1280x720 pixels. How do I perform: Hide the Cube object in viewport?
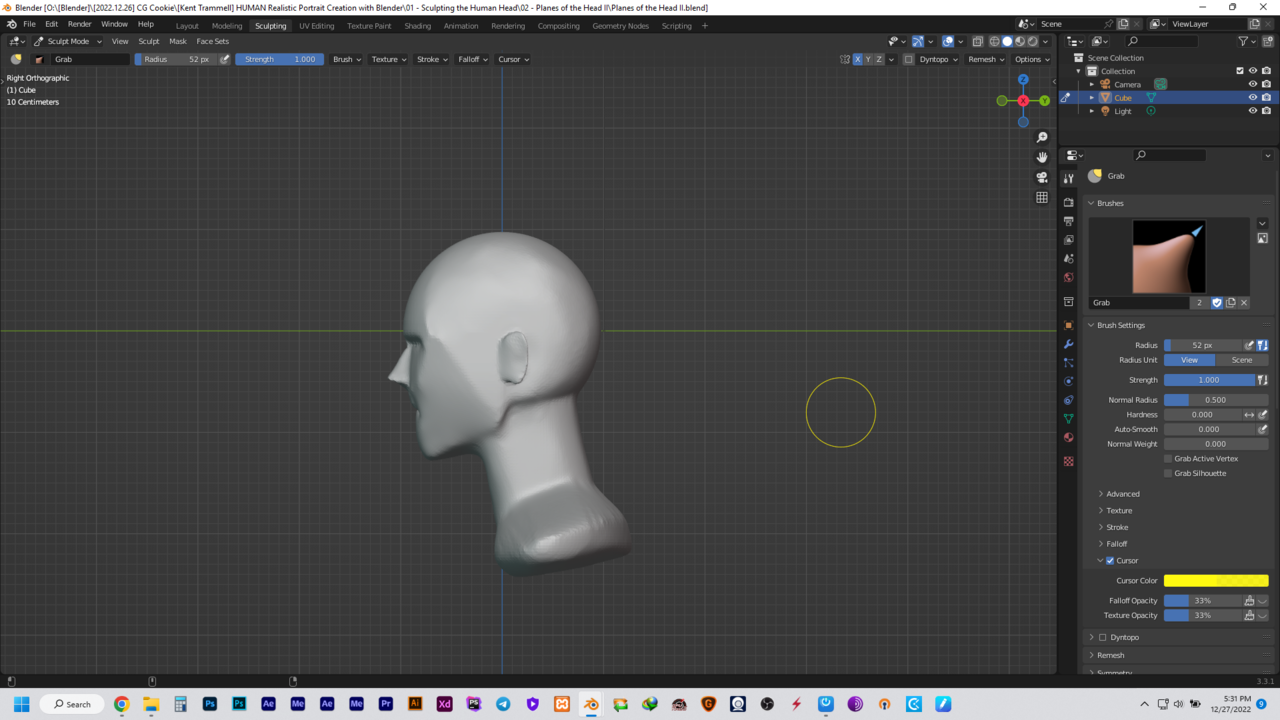click(1252, 98)
